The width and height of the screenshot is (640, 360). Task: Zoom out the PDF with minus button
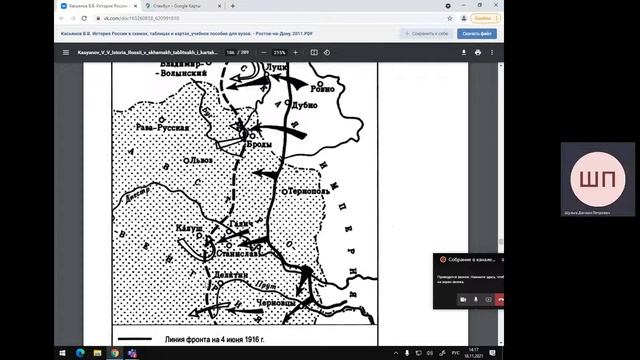coord(264,53)
